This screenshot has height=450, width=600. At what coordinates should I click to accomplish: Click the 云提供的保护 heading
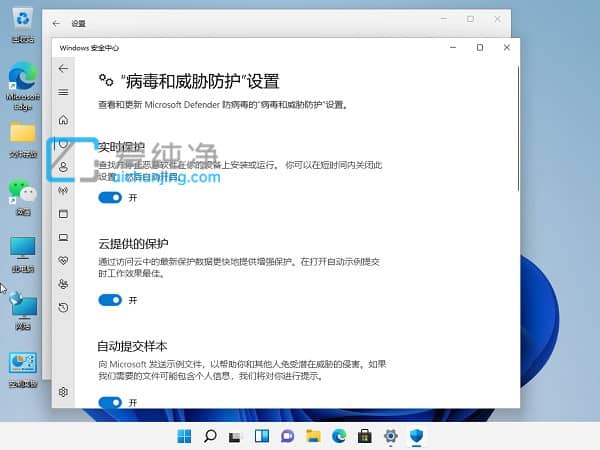(133, 244)
